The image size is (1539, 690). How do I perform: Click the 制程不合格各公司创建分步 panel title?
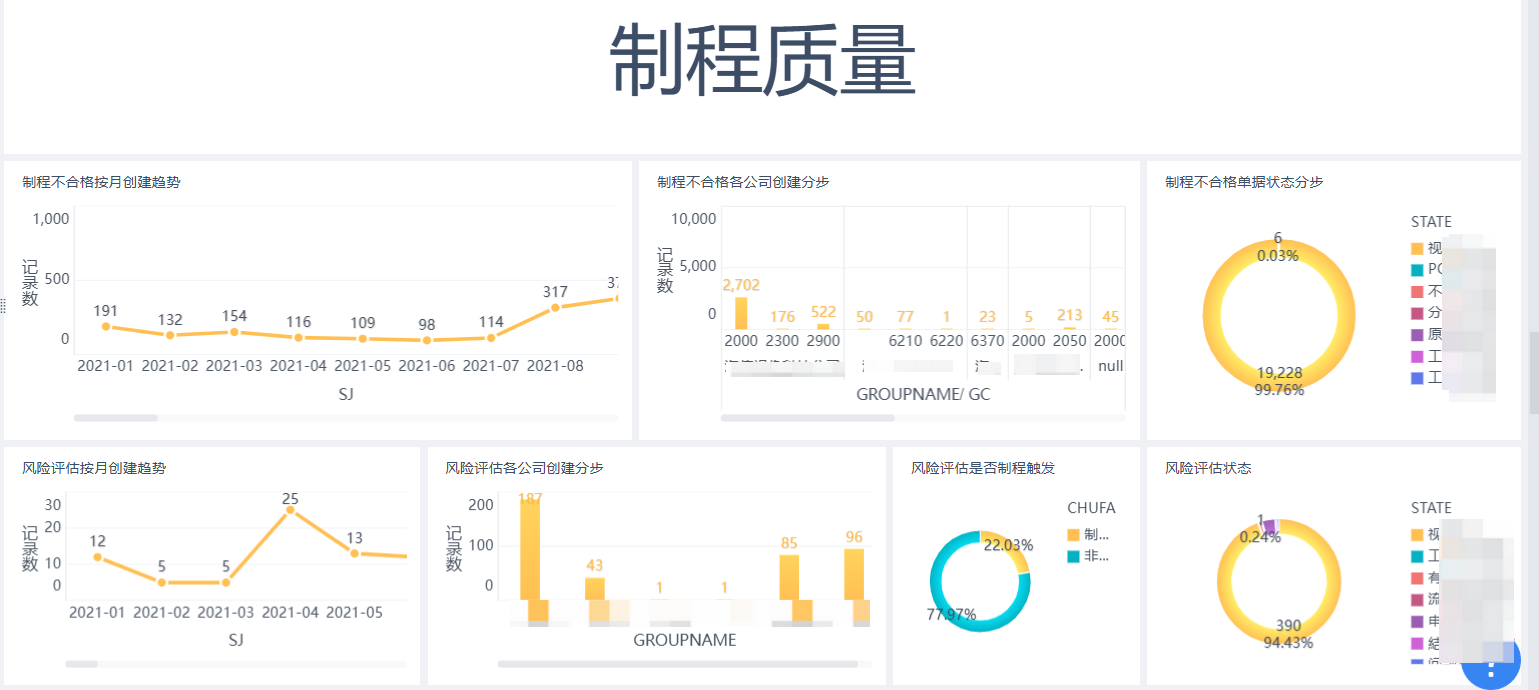[x=743, y=182]
